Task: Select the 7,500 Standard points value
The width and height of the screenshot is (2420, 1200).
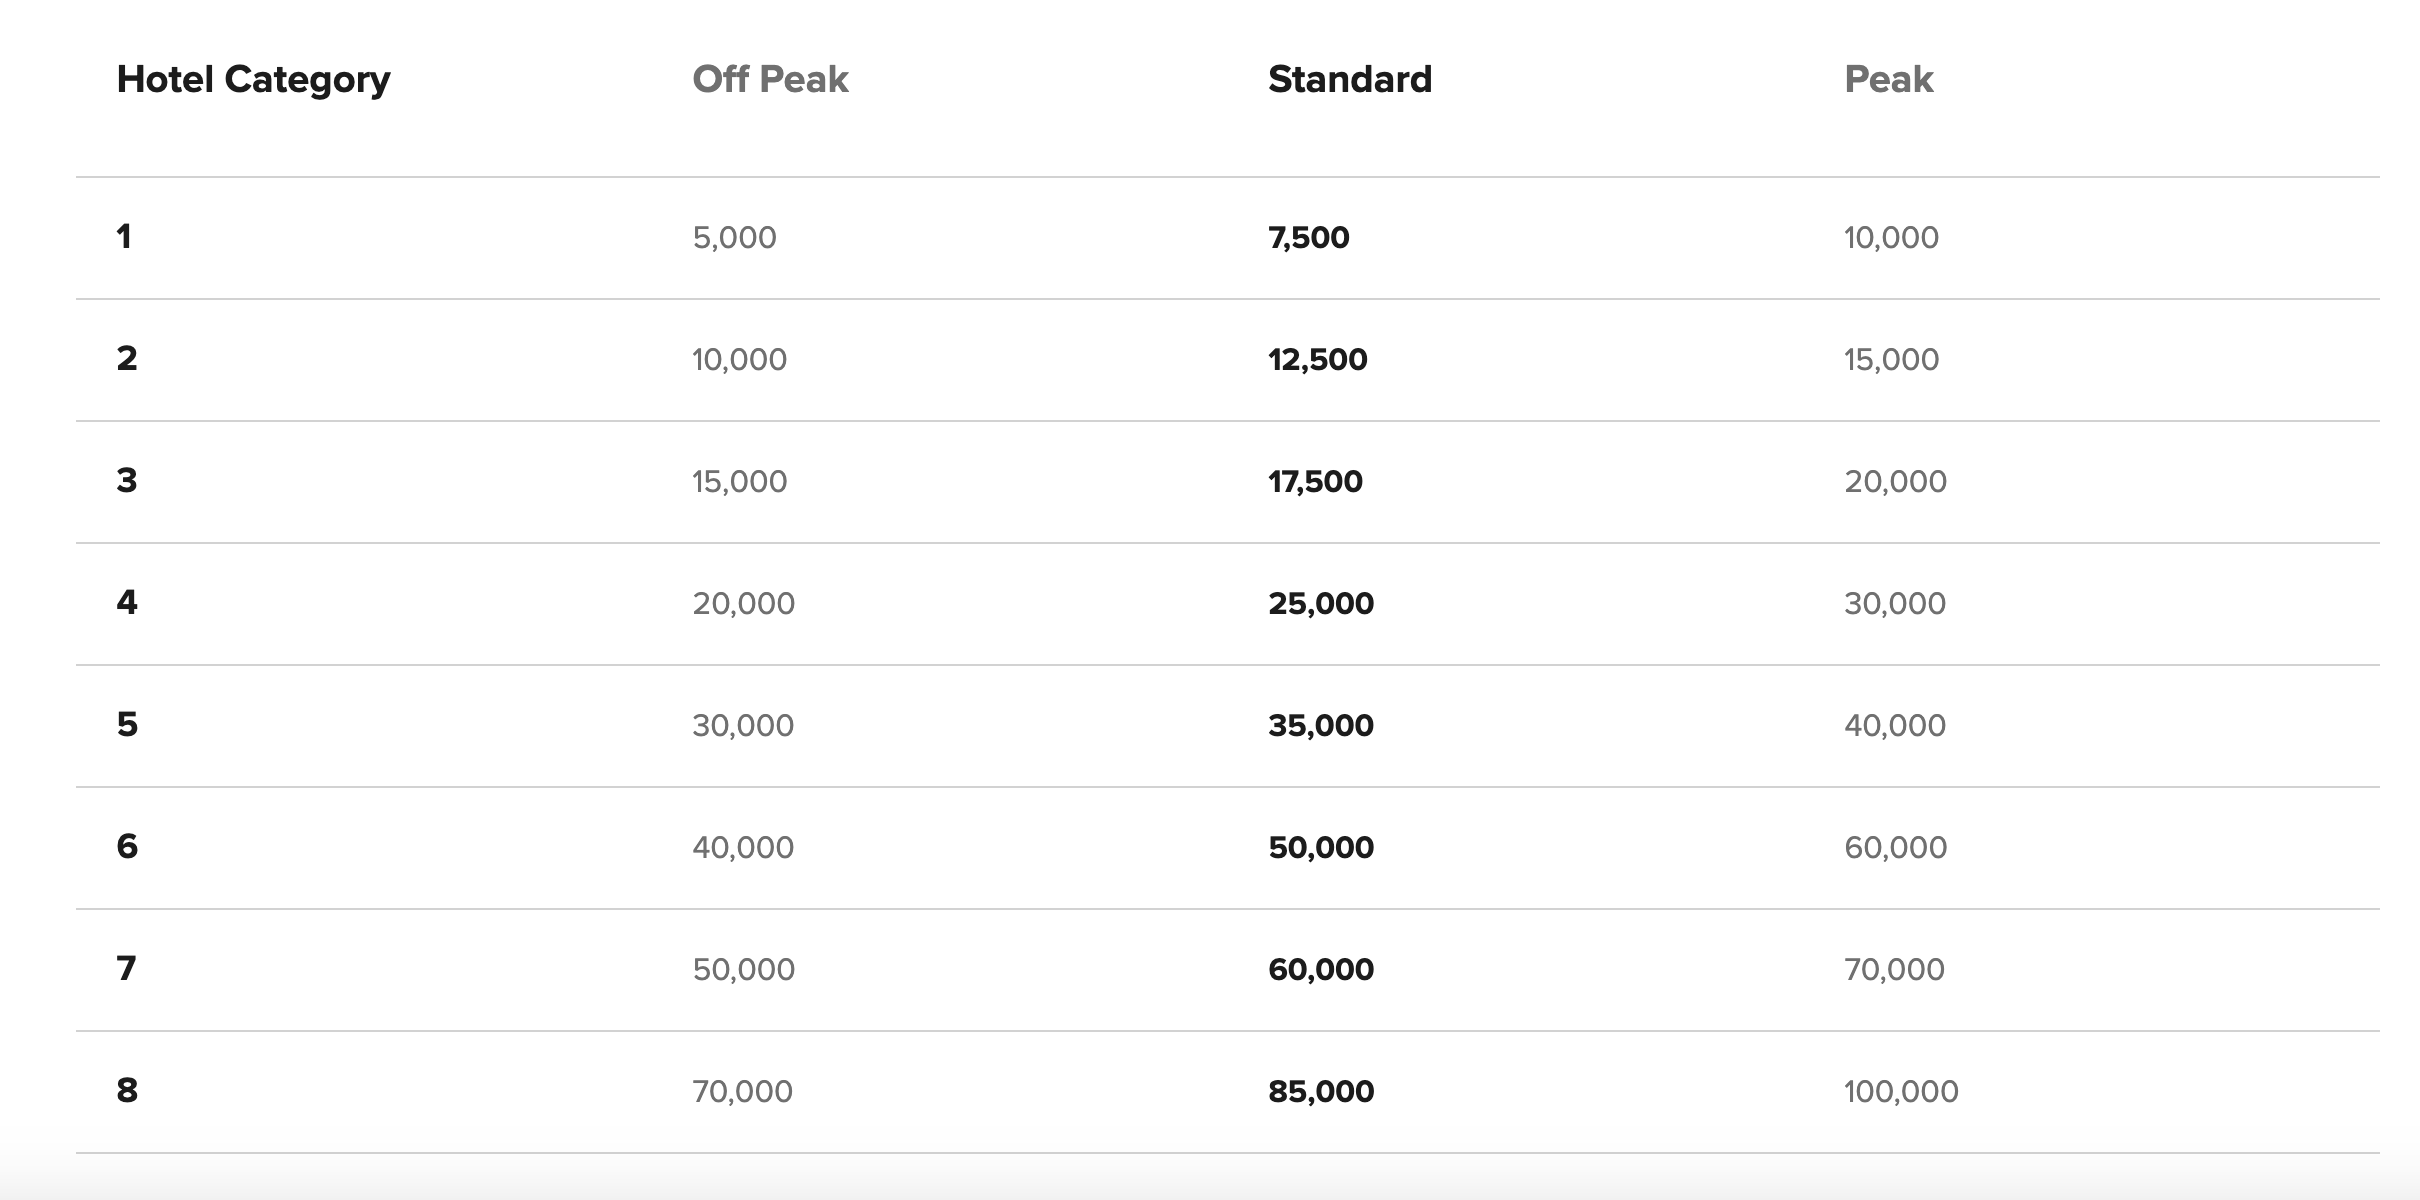Action: coord(1308,238)
